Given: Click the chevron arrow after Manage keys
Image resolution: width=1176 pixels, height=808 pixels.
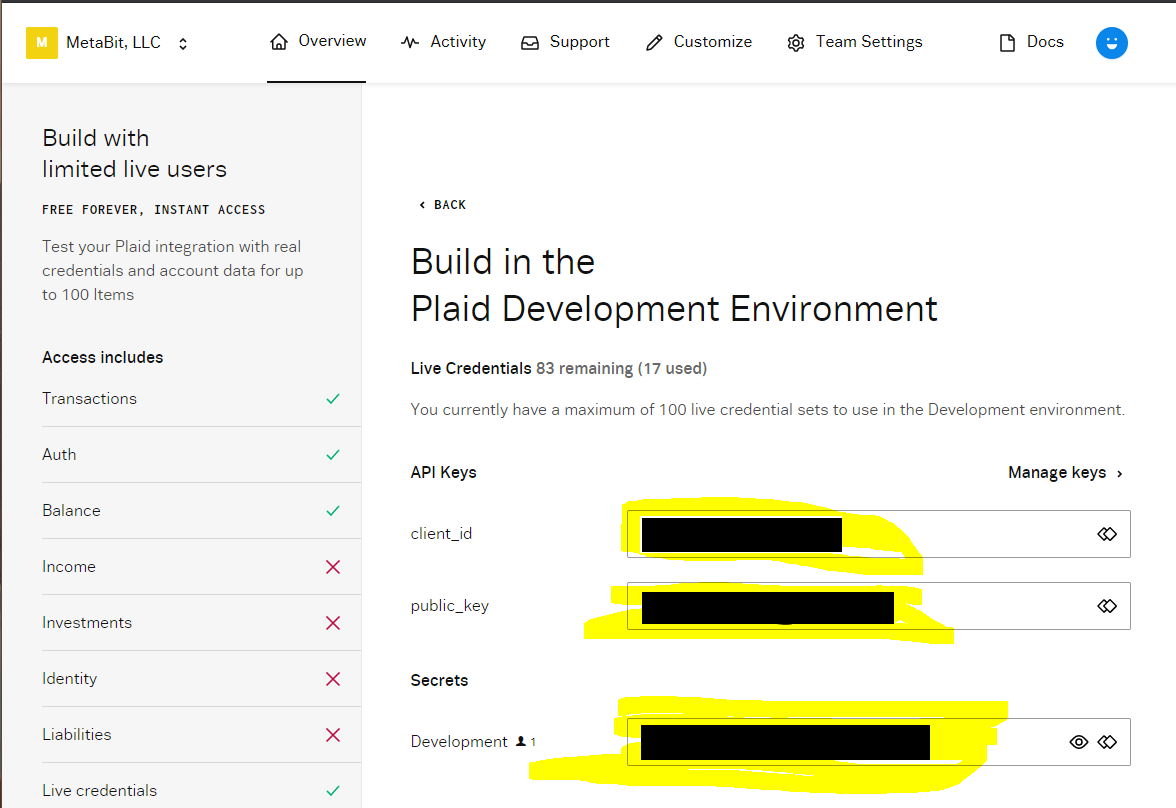Looking at the screenshot, I should [x=1120, y=473].
